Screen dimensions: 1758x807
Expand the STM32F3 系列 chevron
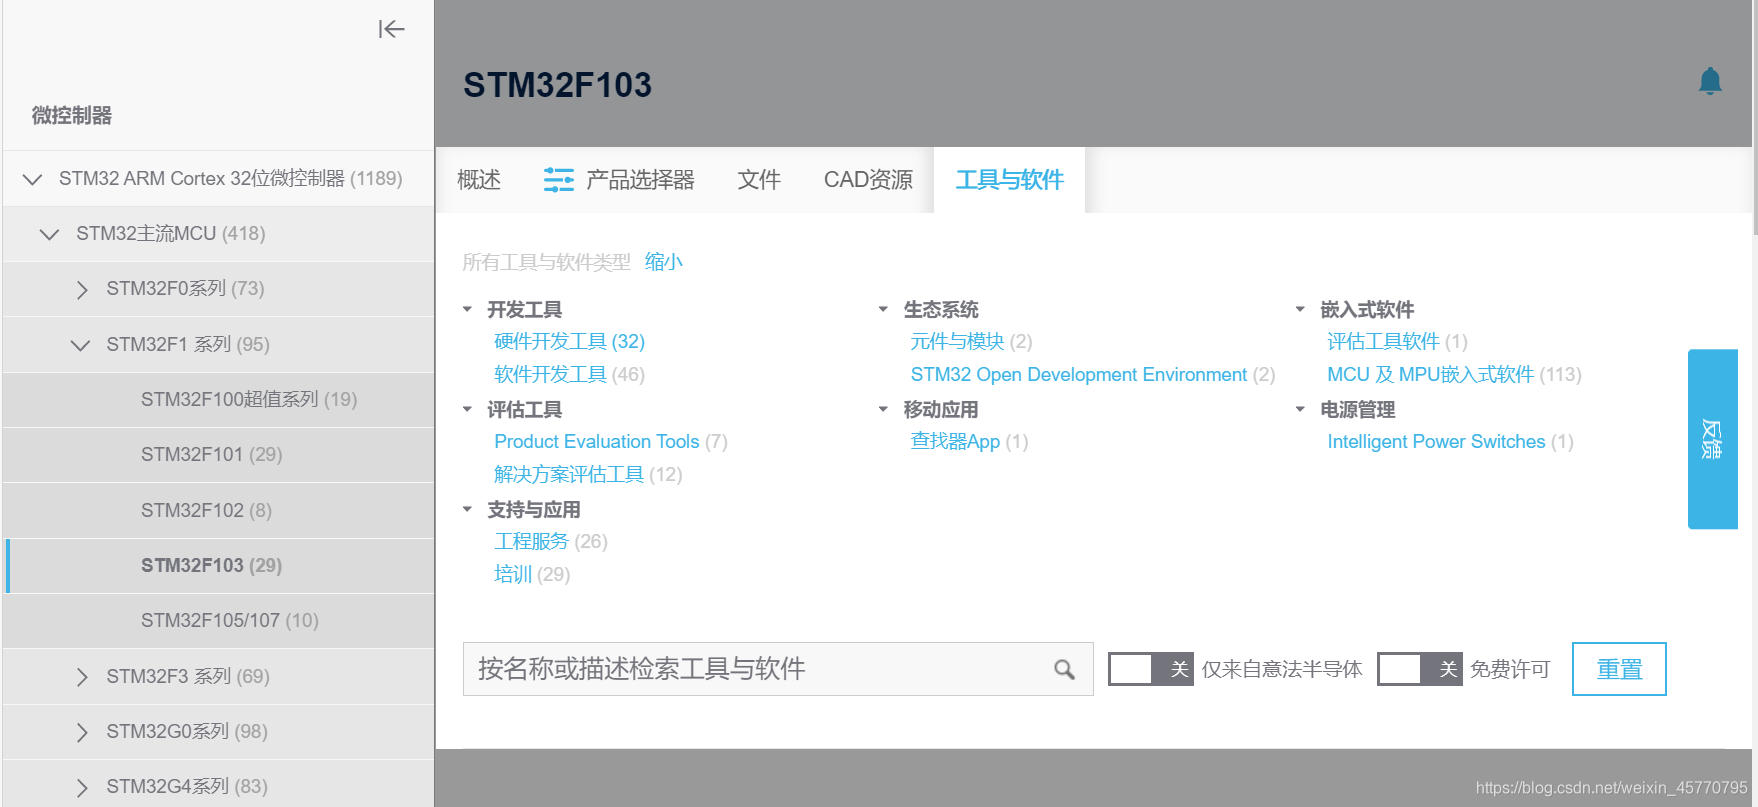tap(82, 677)
